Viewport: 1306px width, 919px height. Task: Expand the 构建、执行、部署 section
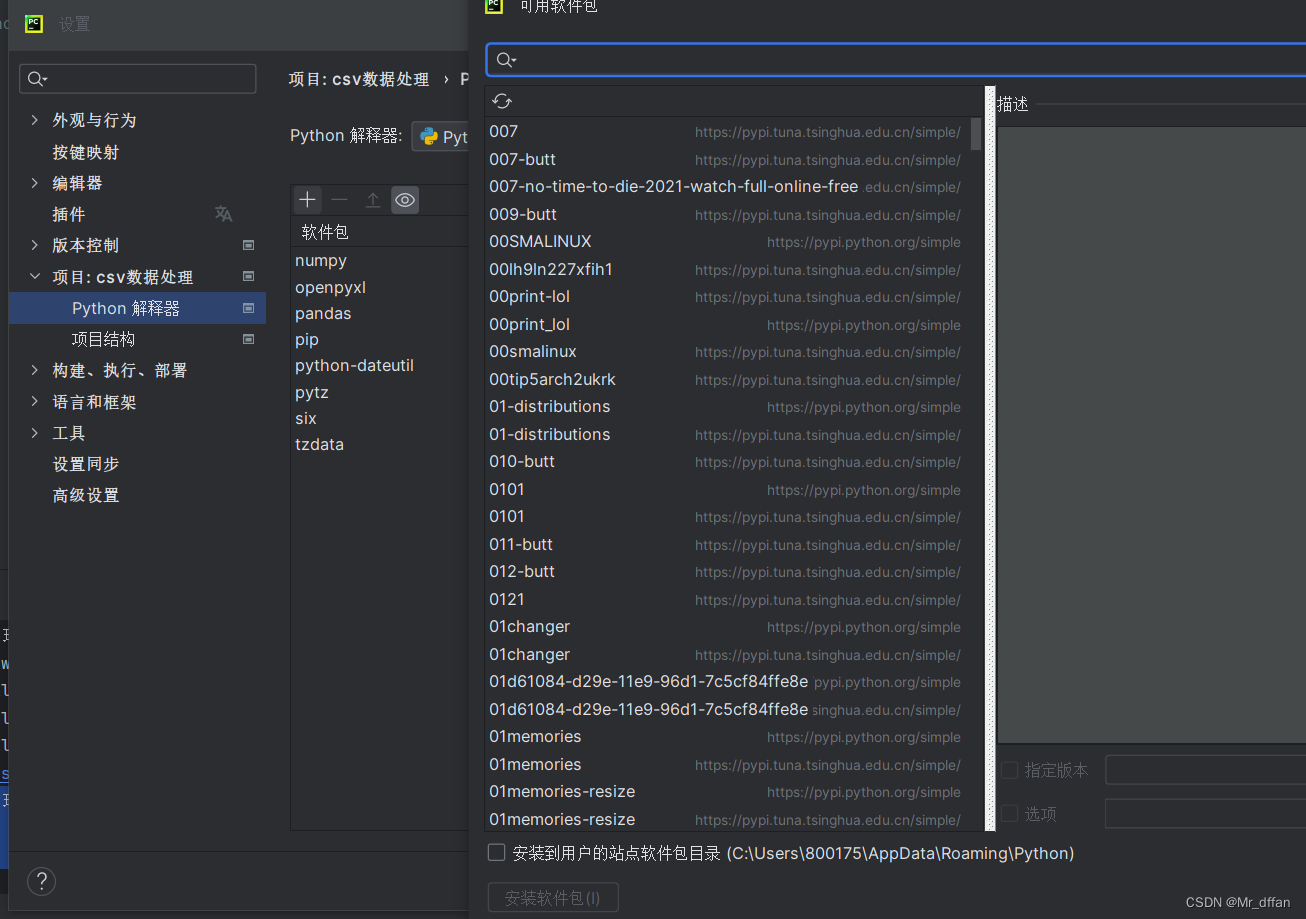pyautogui.click(x=35, y=370)
